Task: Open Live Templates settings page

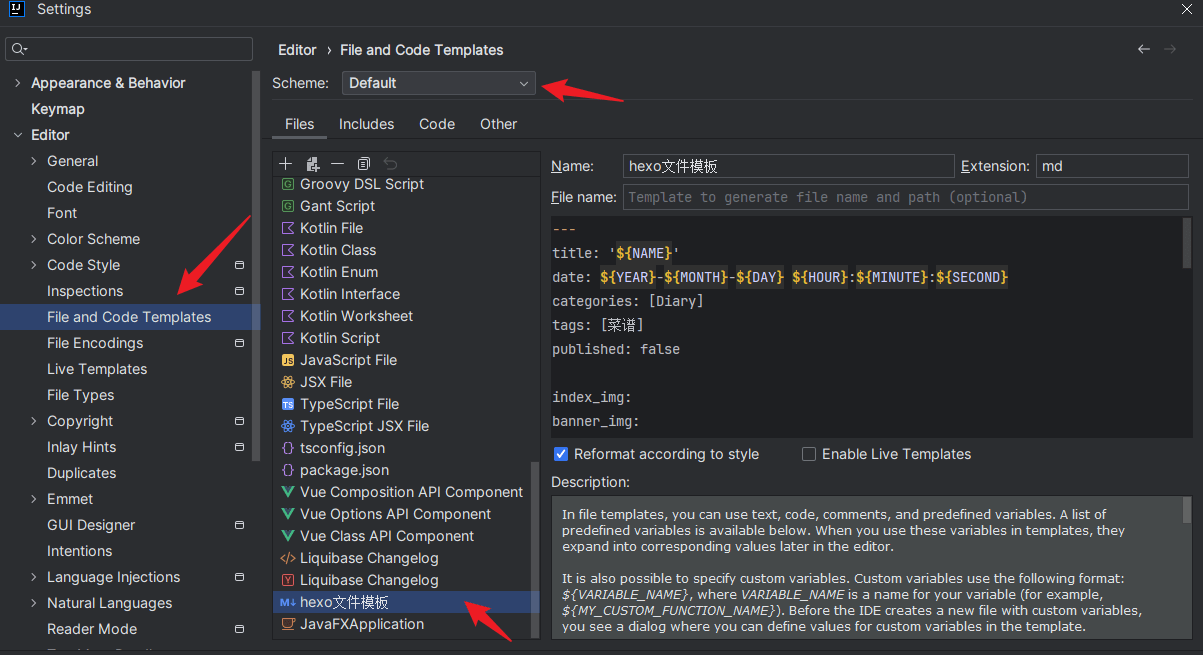Action: (x=97, y=369)
